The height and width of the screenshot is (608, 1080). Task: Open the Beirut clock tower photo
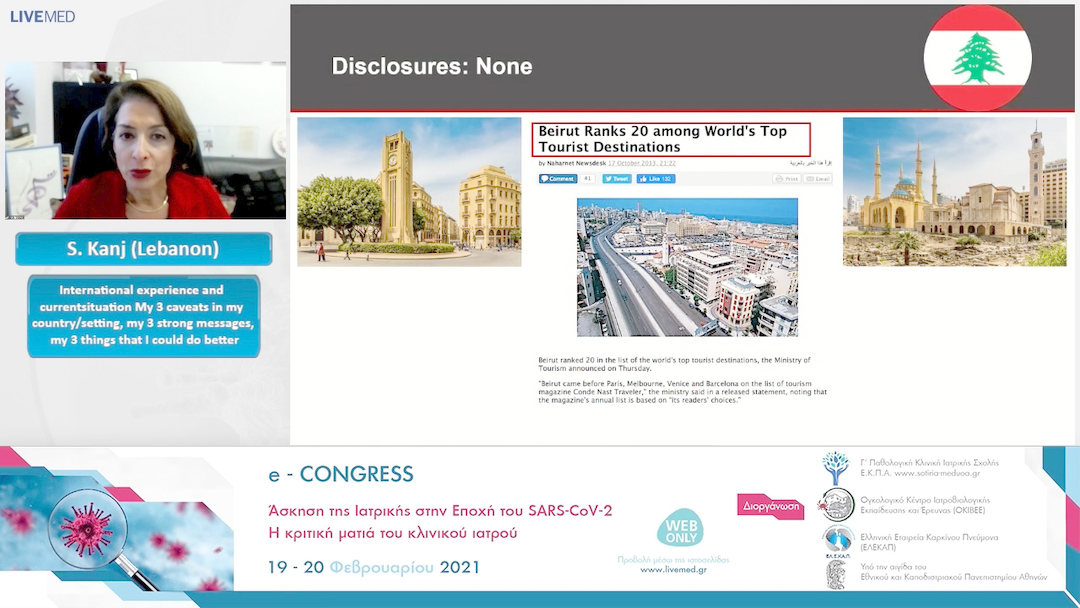pos(409,191)
